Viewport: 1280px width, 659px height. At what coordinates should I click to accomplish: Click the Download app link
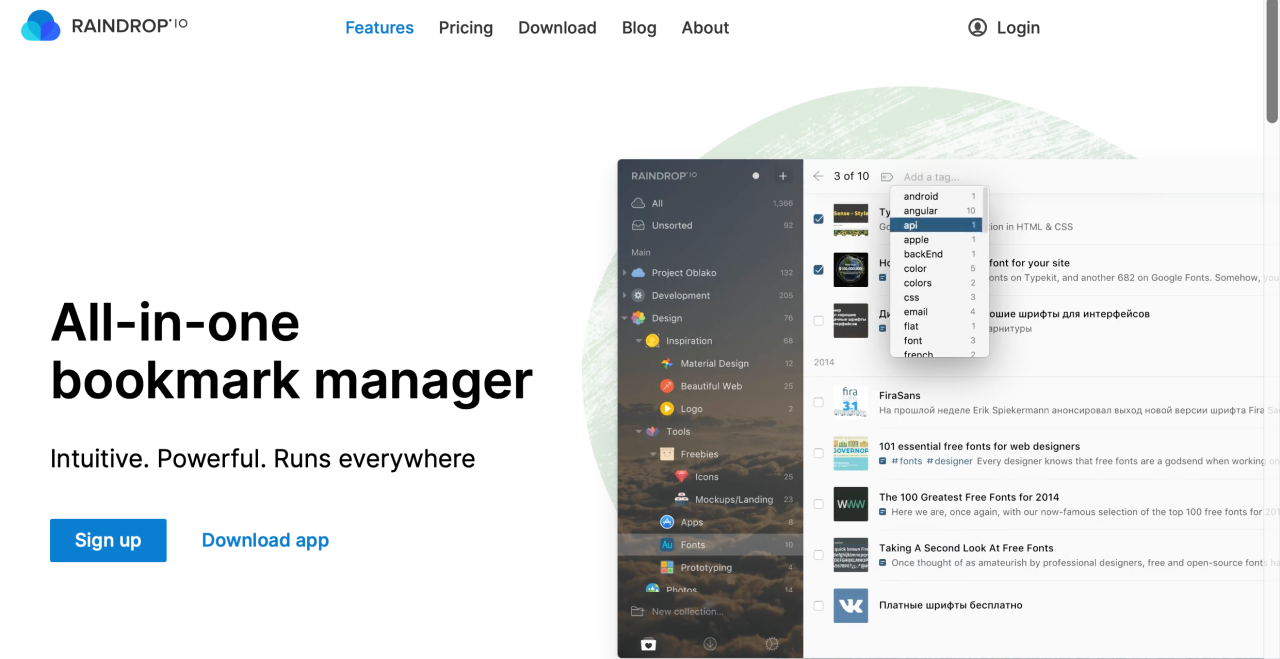(x=265, y=540)
